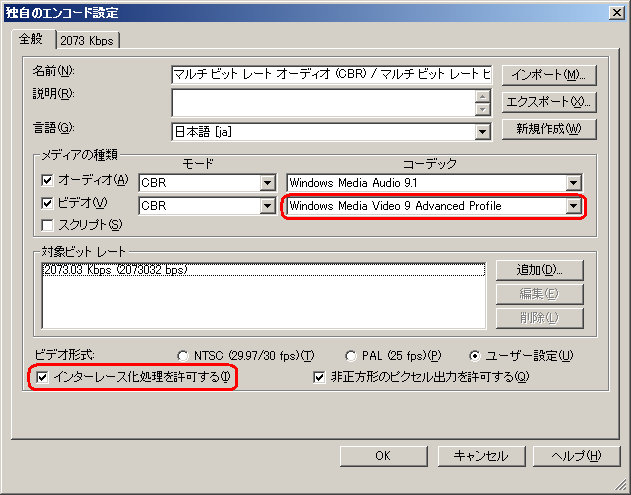Click the audio mode CBR combo box
Image resolution: width=631 pixels, height=495 pixels.
[x=207, y=183]
